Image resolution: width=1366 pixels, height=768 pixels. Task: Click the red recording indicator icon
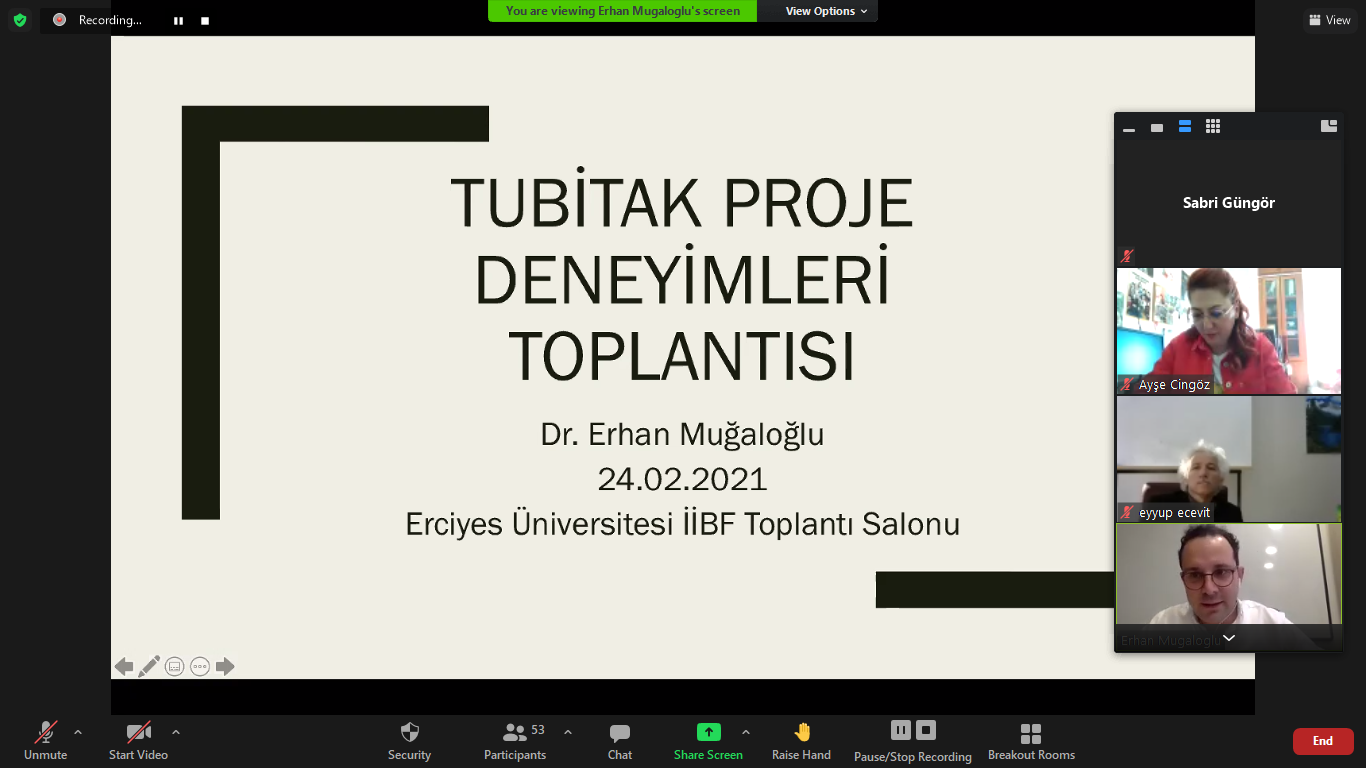pos(60,19)
